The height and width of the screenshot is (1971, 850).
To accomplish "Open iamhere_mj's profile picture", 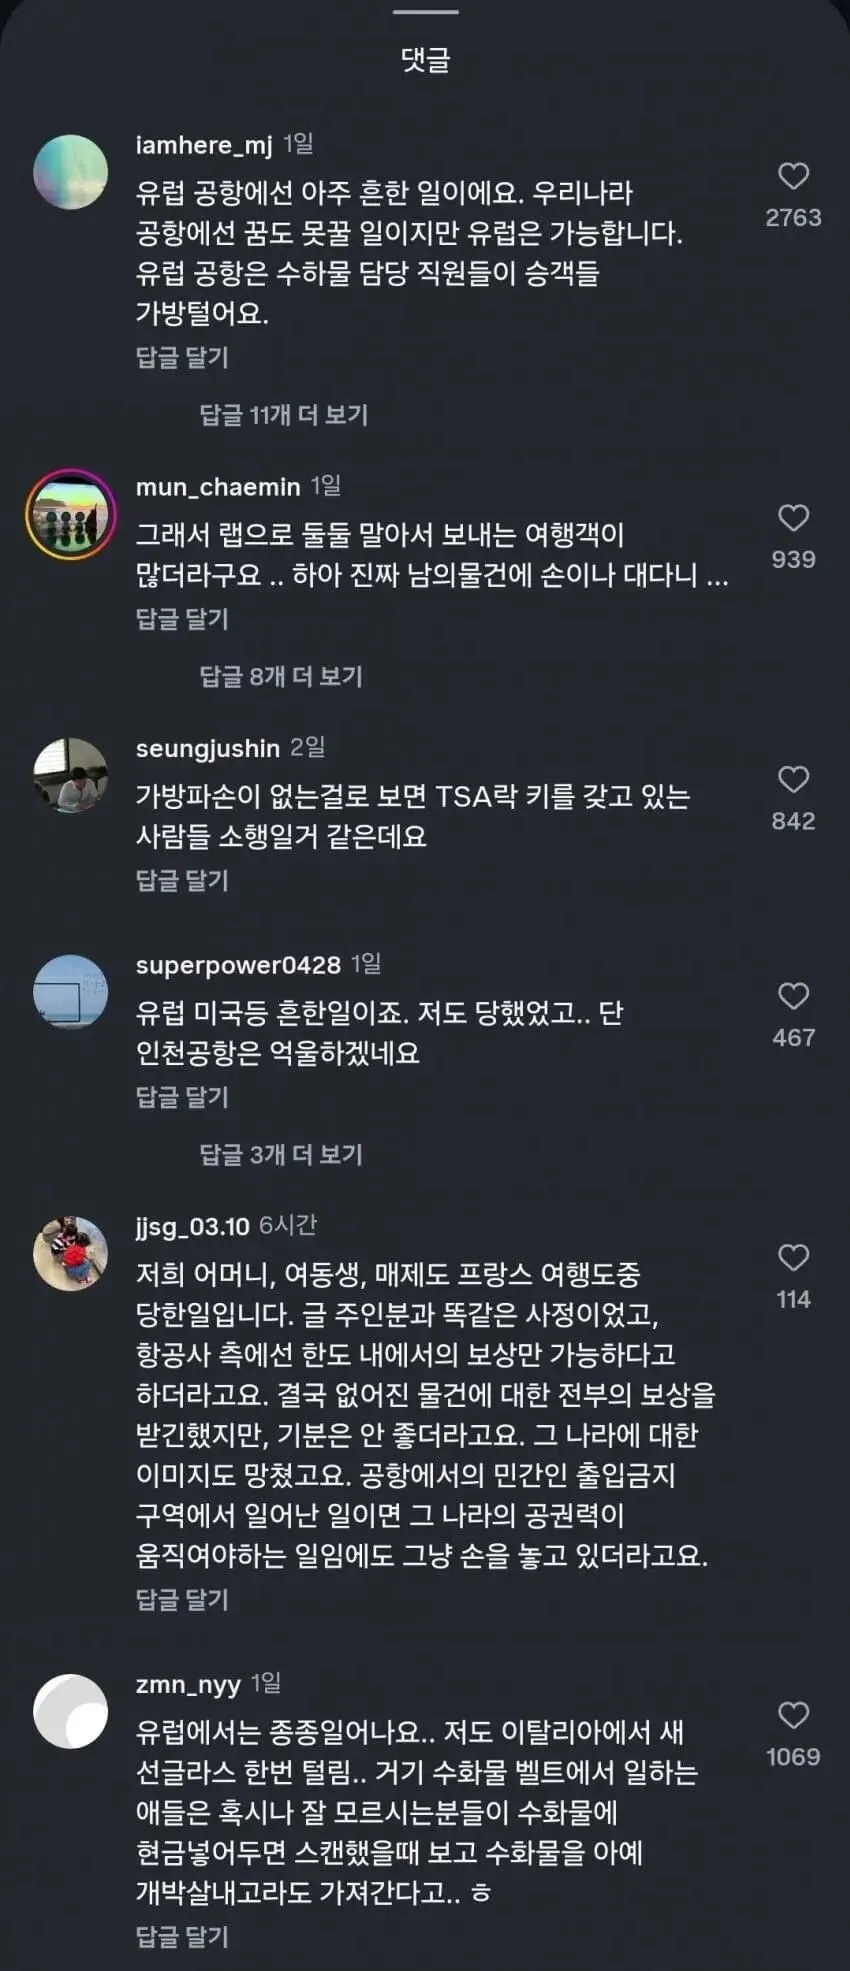I will click(71, 172).
